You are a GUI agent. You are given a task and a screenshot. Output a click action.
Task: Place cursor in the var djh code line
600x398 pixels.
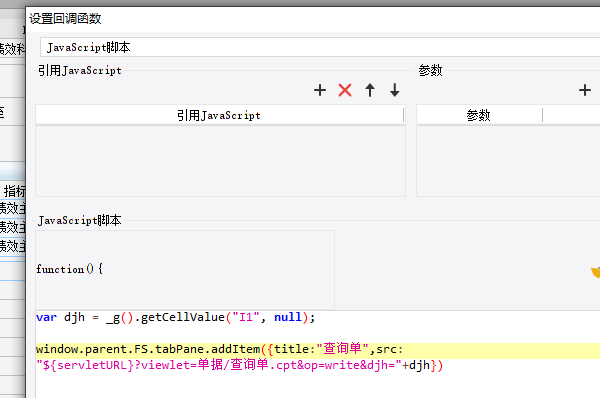tap(175, 317)
